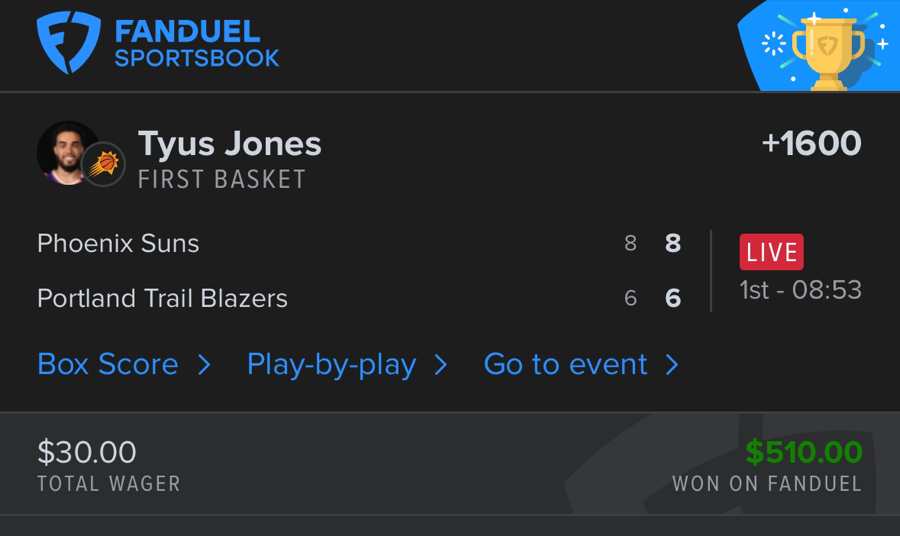
Task: Click the red LIVE badge
Action: pos(771,253)
